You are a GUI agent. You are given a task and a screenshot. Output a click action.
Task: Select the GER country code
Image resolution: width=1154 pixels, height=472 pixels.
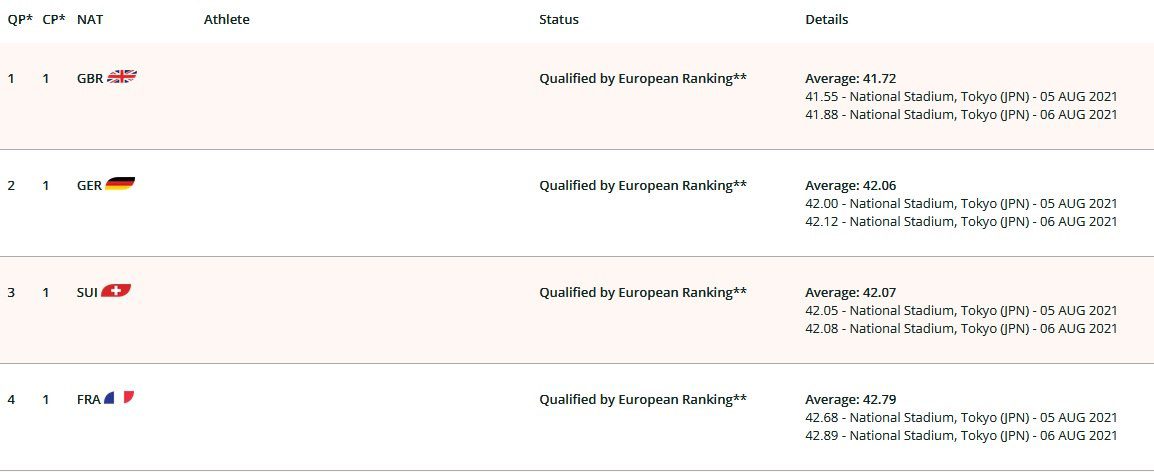tap(89, 186)
